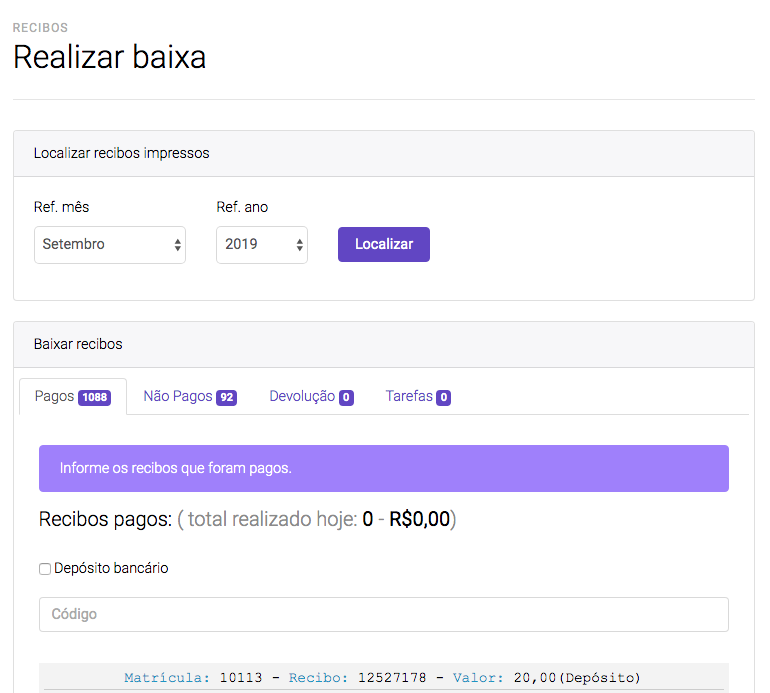Screen dimensions: 770x693
Task: Click the RECIBOS breadcrumb label
Action: [x=40, y=28]
